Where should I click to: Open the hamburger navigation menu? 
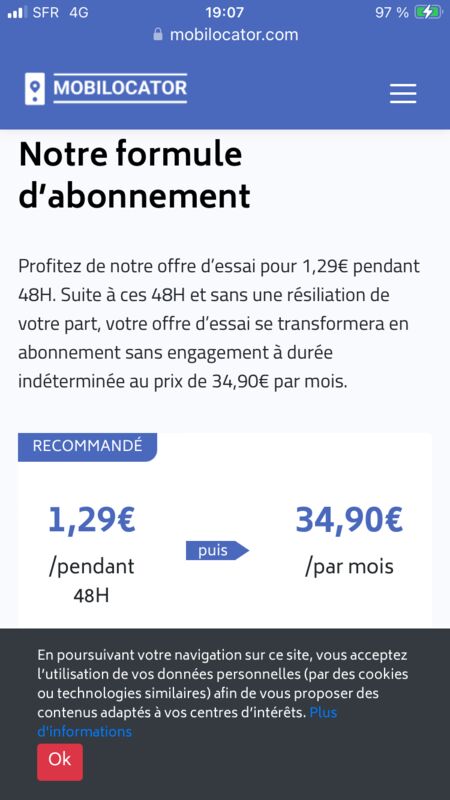pos(403,93)
